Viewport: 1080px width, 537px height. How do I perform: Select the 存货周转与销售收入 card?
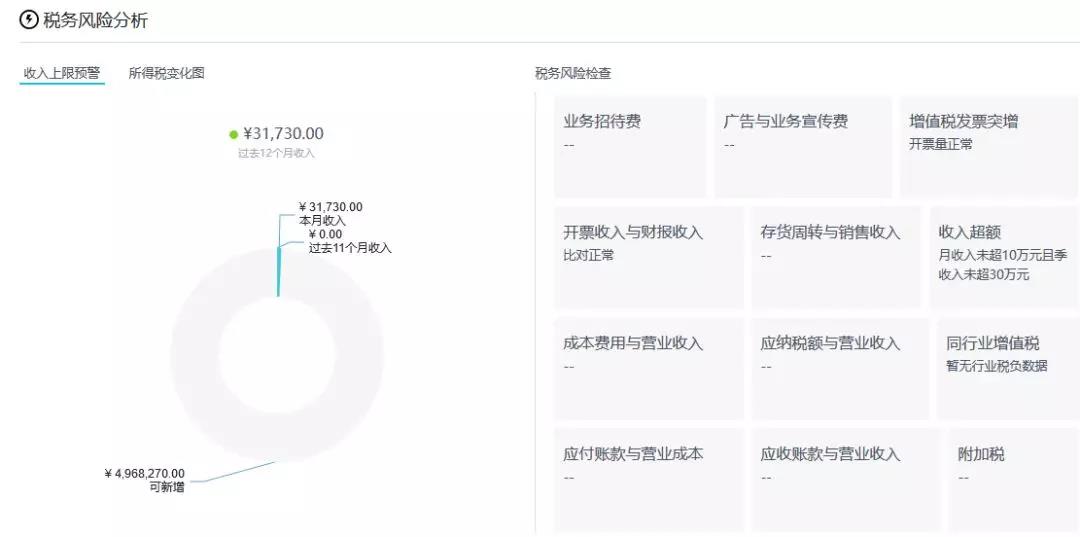(836, 257)
